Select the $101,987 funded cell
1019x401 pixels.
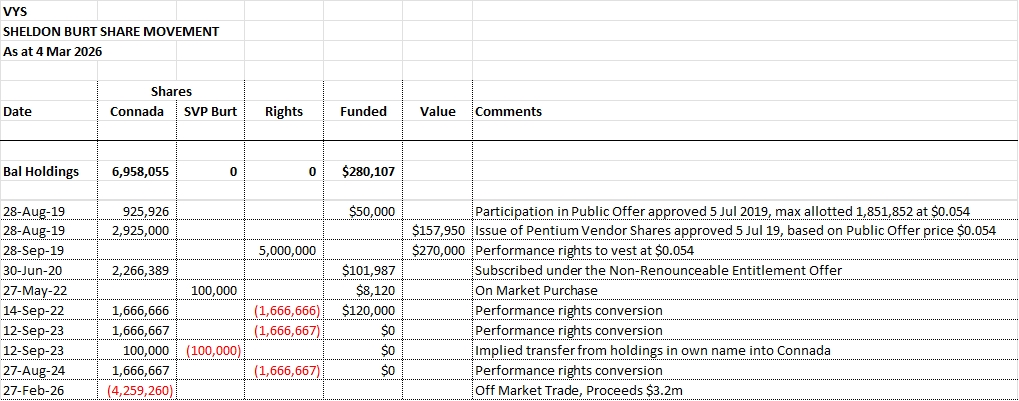[368, 271]
